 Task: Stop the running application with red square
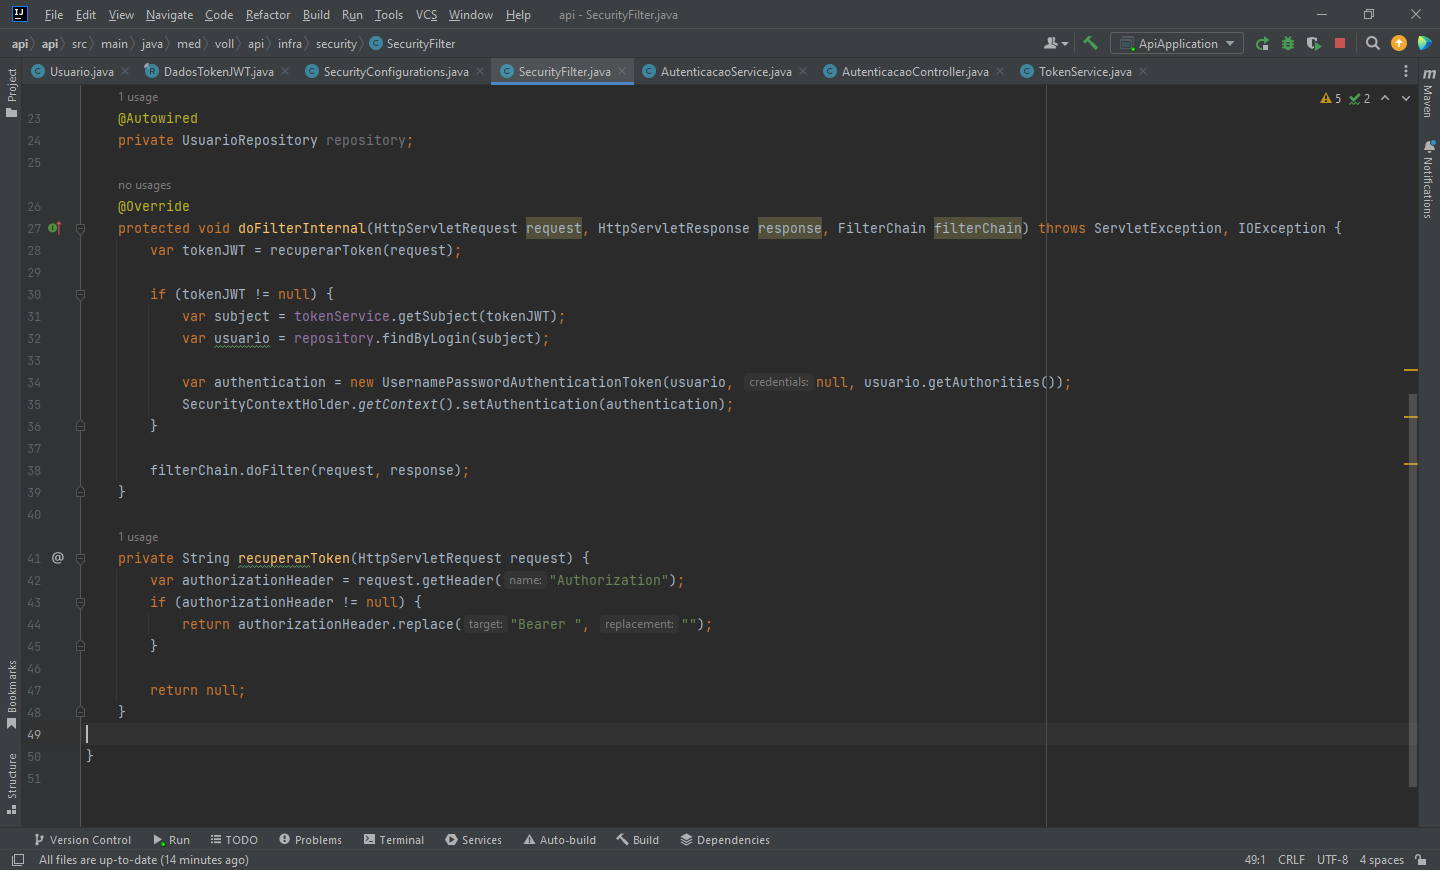pos(1340,43)
